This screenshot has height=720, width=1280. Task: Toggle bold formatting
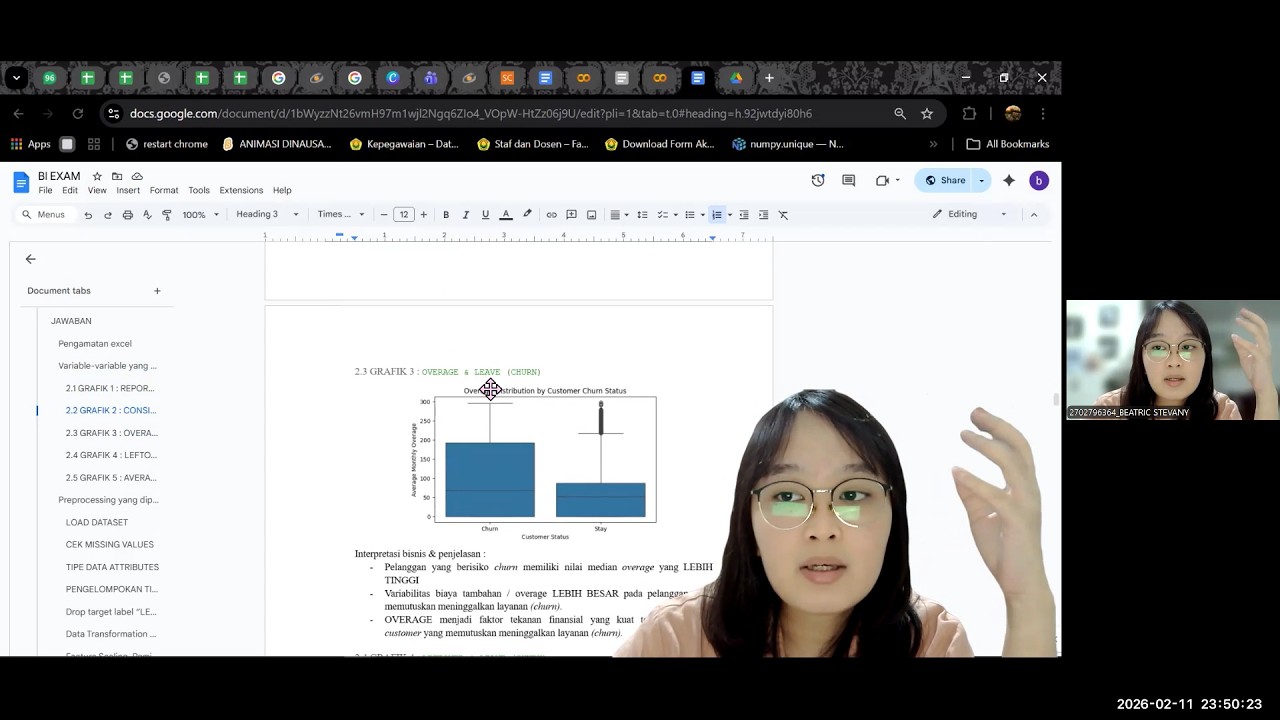tap(446, 215)
